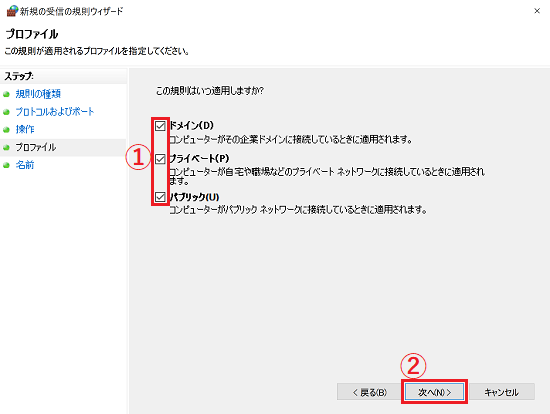
Task: Close the new inbound rule wizard
Action: coord(537,11)
